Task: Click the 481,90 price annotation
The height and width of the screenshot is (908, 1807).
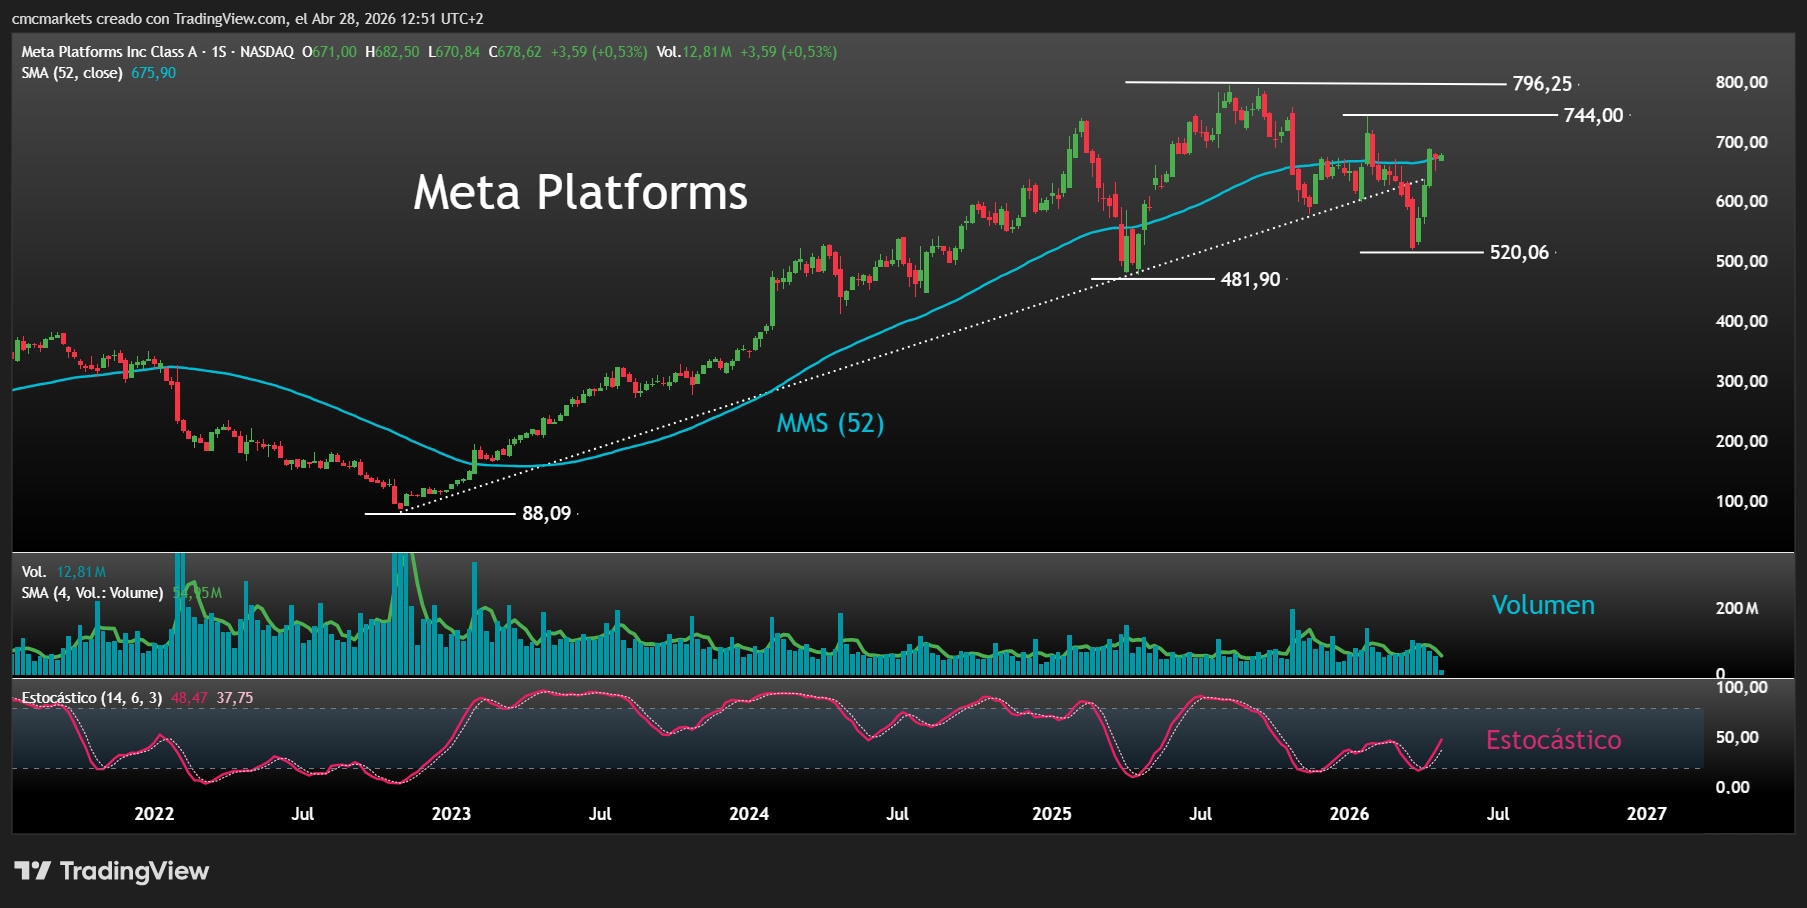Action: point(1250,280)
